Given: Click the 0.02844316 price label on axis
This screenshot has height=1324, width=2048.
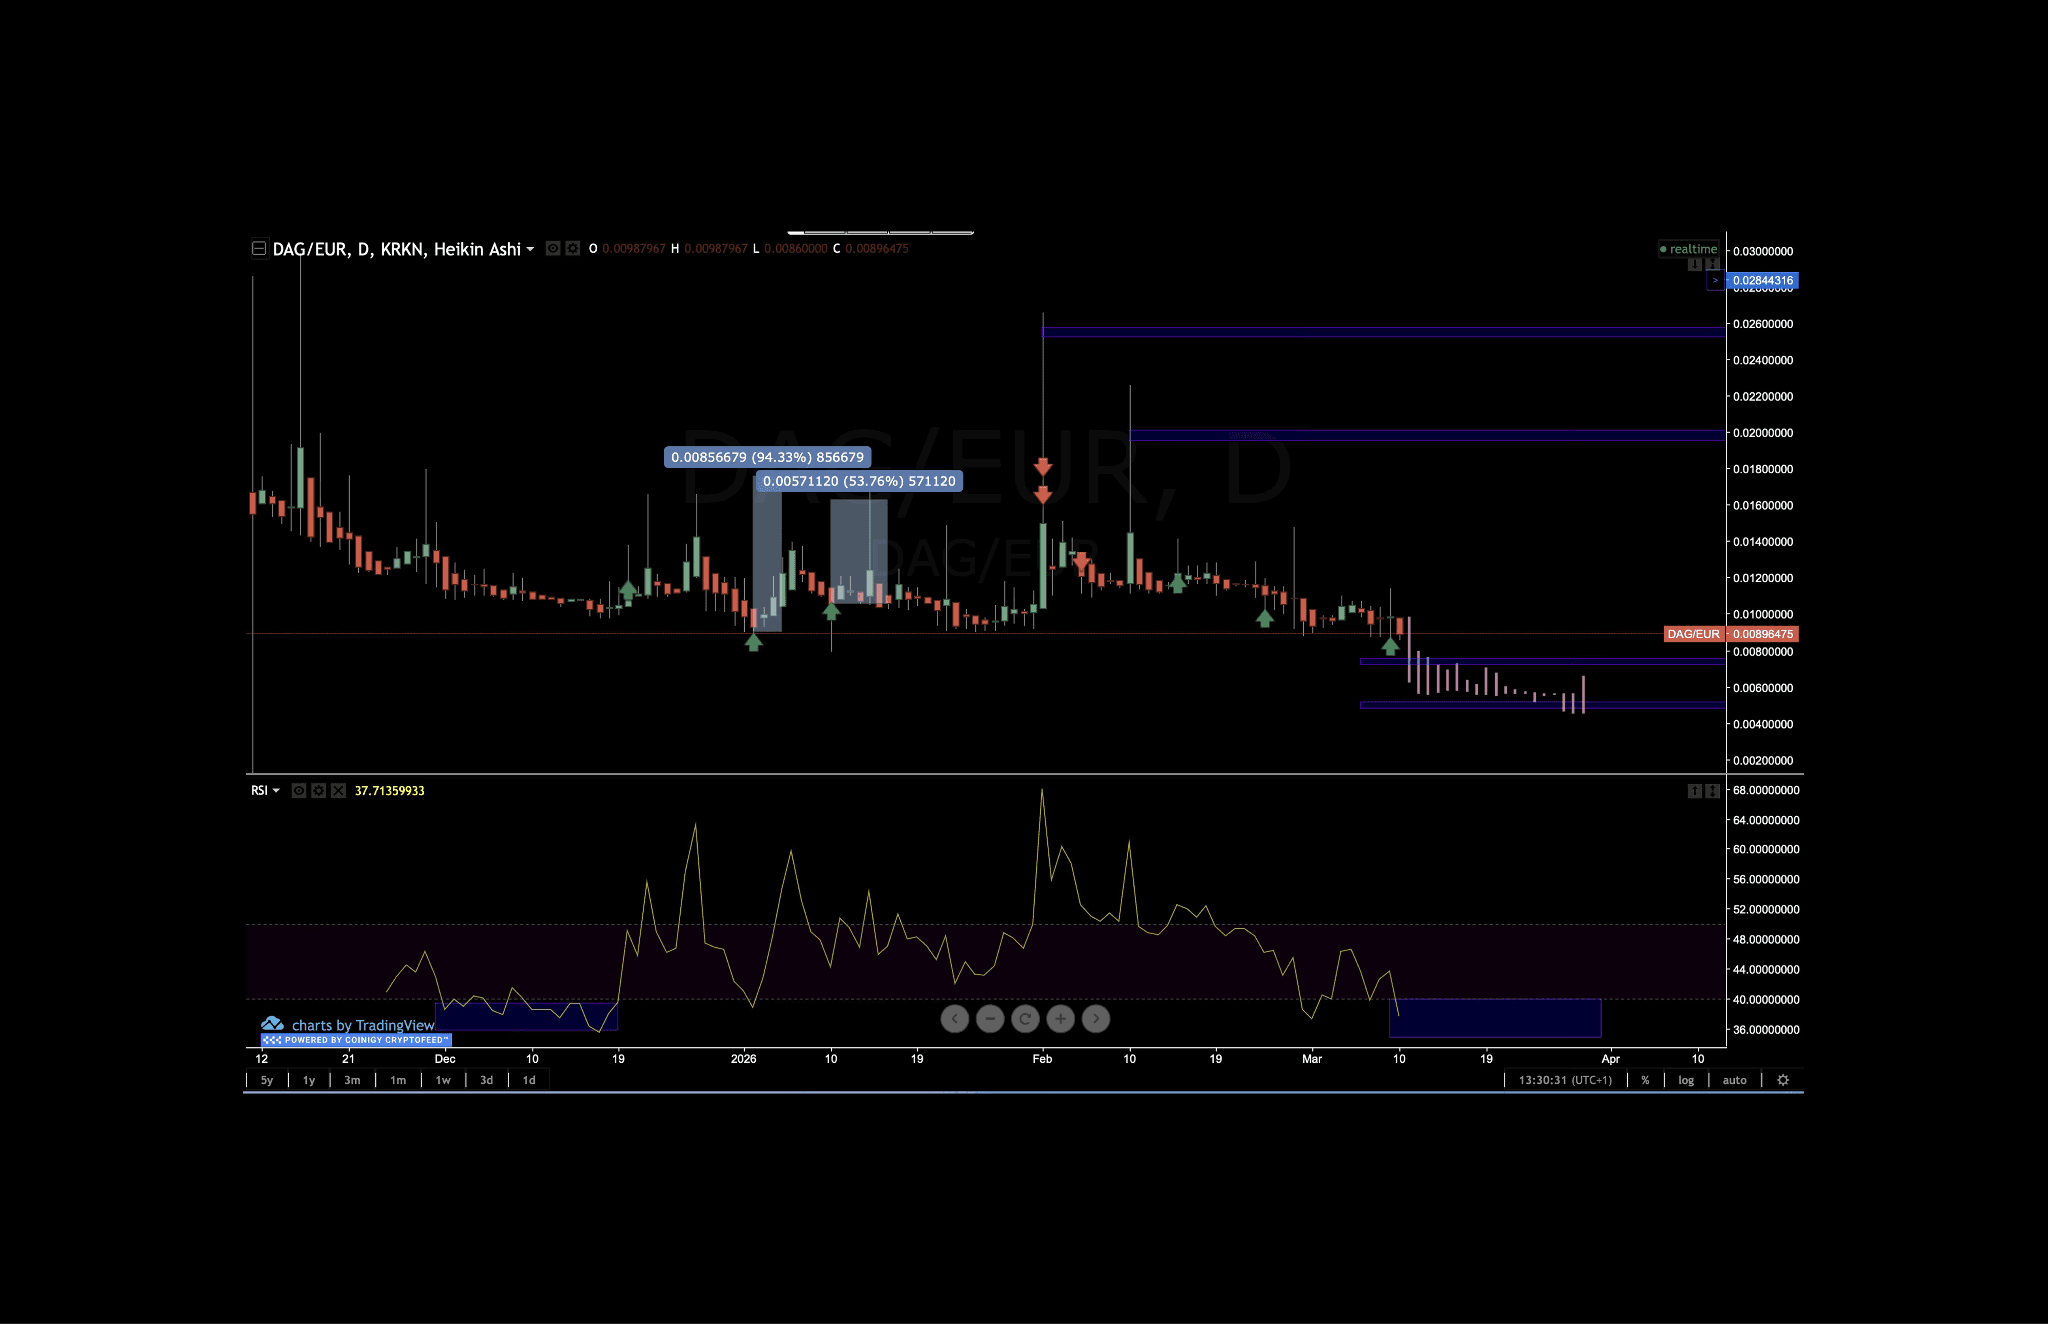Looking at the screenshot, I should click(1762, 281).
